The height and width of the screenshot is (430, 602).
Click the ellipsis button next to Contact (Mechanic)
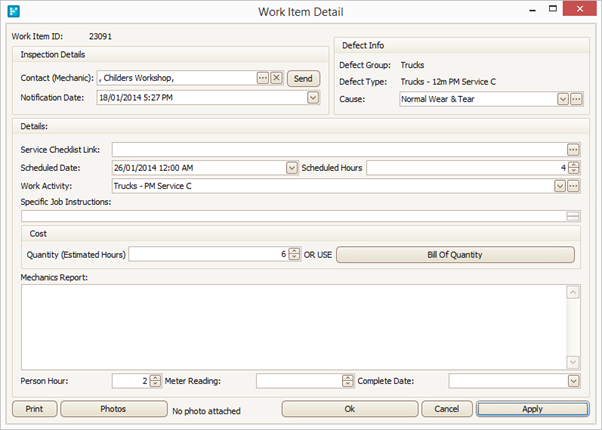coord(263,78)
